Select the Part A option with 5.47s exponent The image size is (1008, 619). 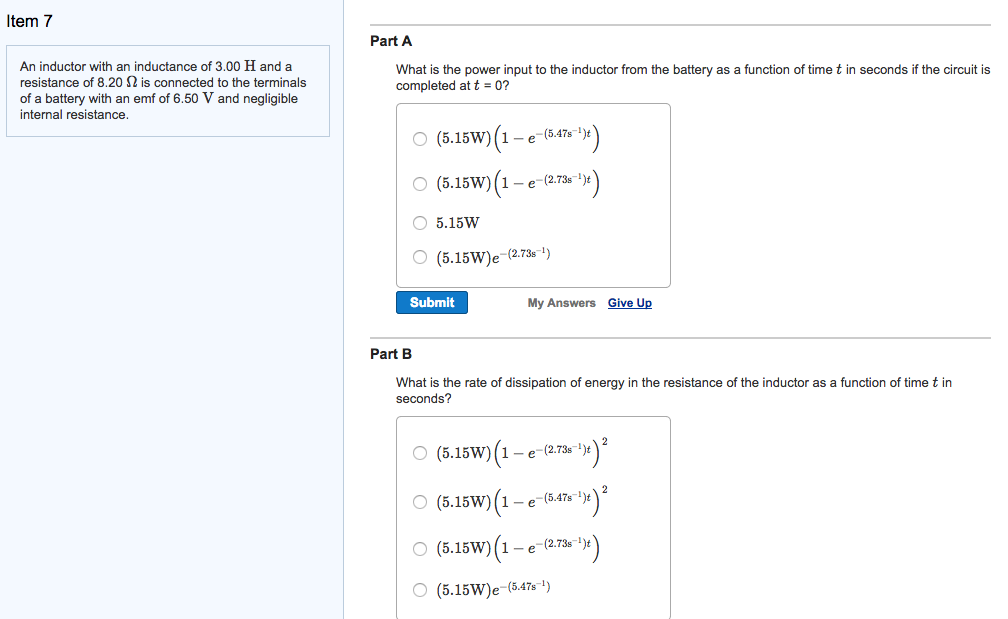pyautogui.click(x=420, y=138)
